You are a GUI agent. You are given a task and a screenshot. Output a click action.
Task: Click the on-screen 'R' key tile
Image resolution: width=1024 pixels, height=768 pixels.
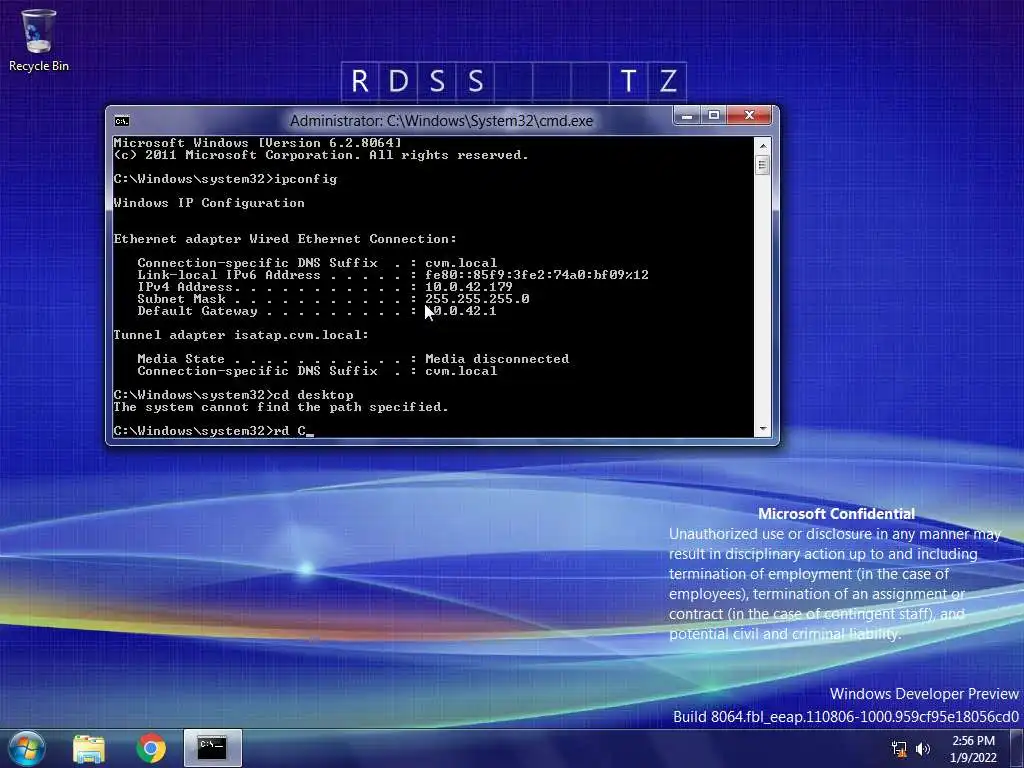[360, 82]
